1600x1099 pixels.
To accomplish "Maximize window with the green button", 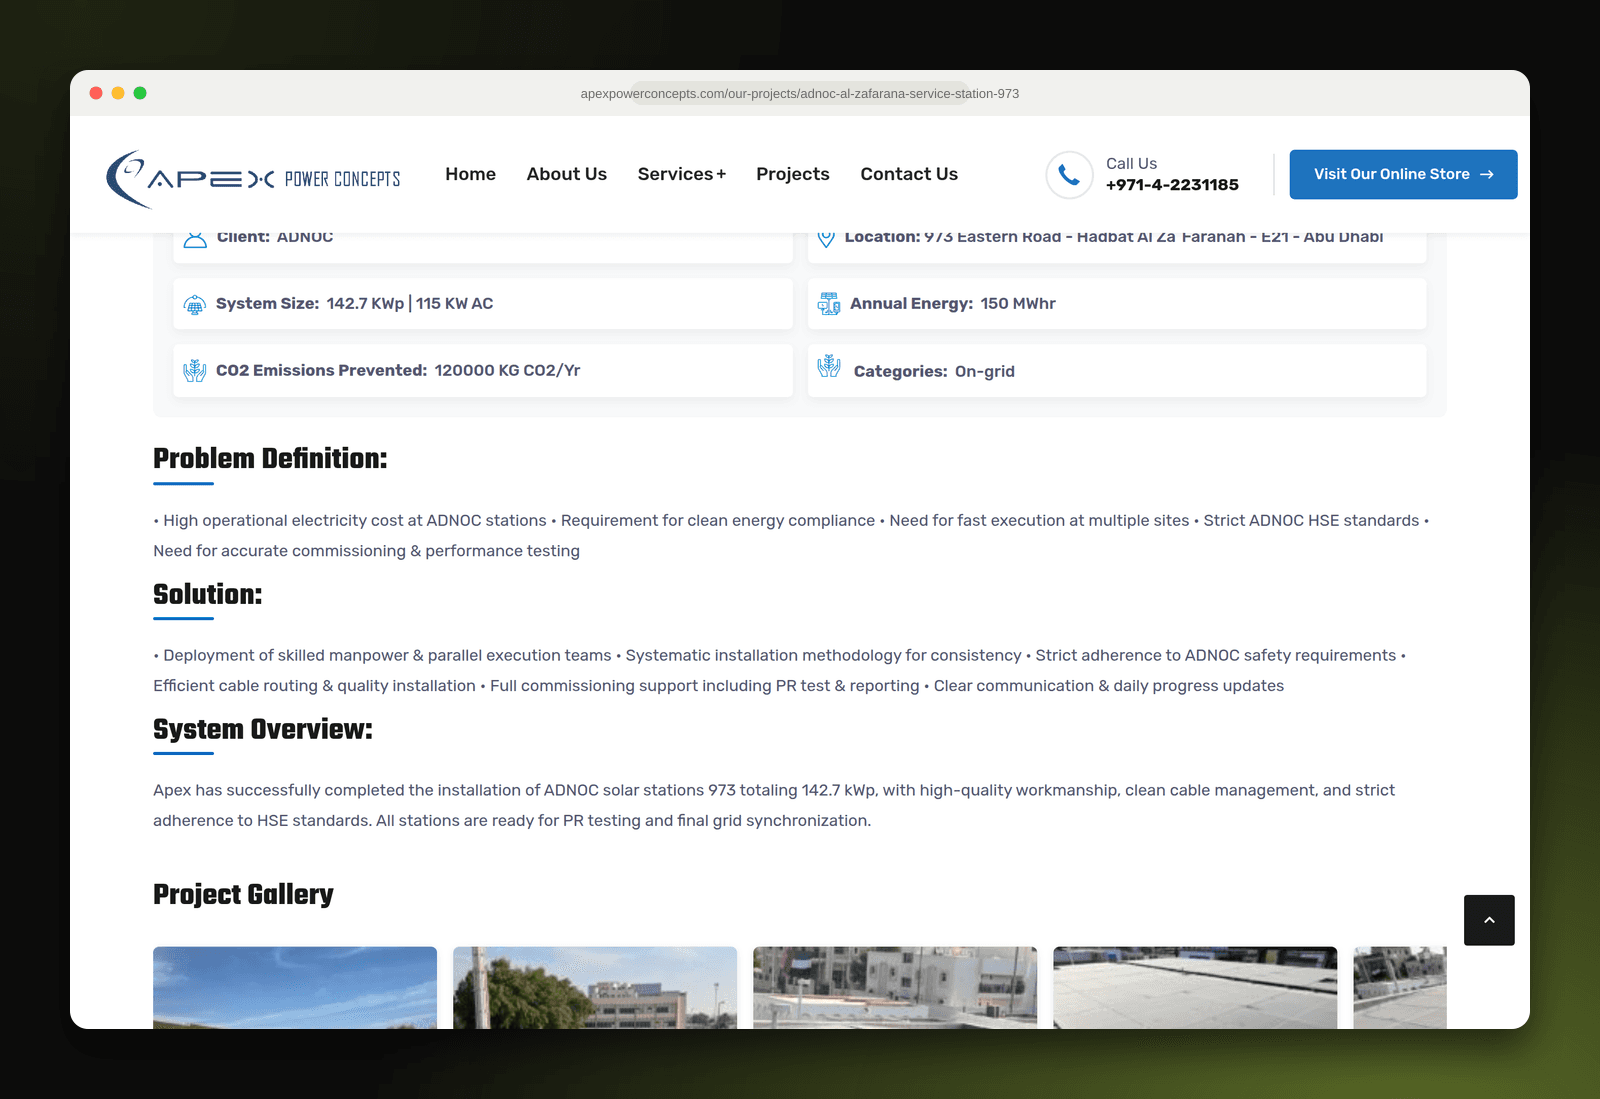I will click(x=140, y=93).
